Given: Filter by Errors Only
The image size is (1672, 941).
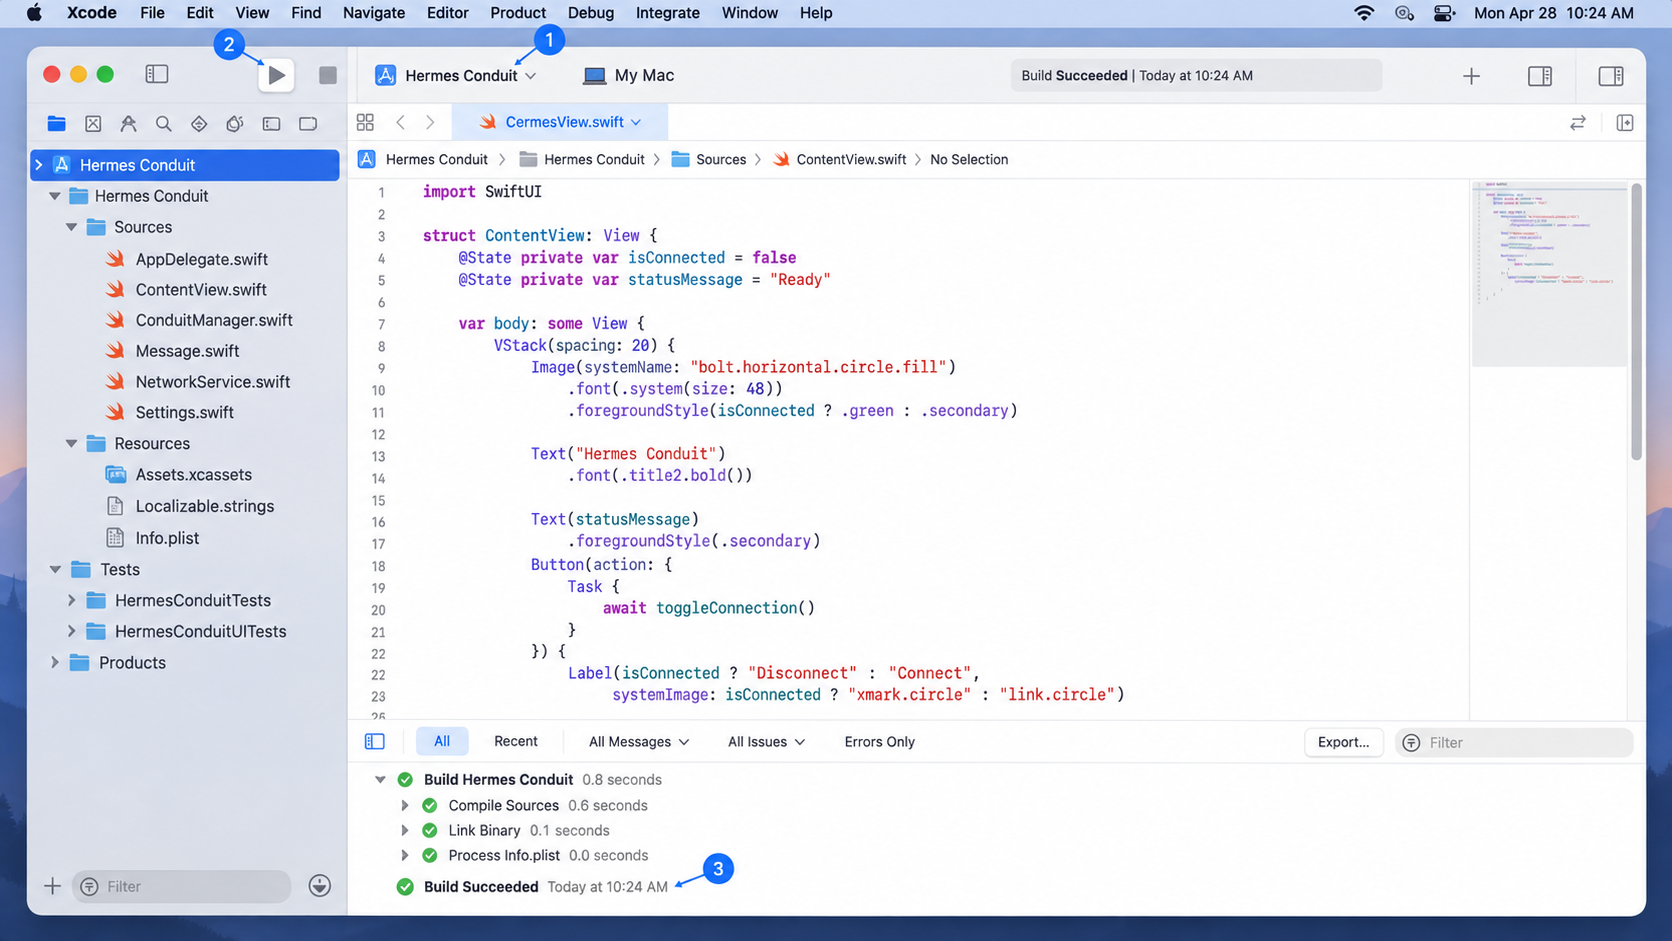Looking at the screenshot, I should [x=879, y=742].
